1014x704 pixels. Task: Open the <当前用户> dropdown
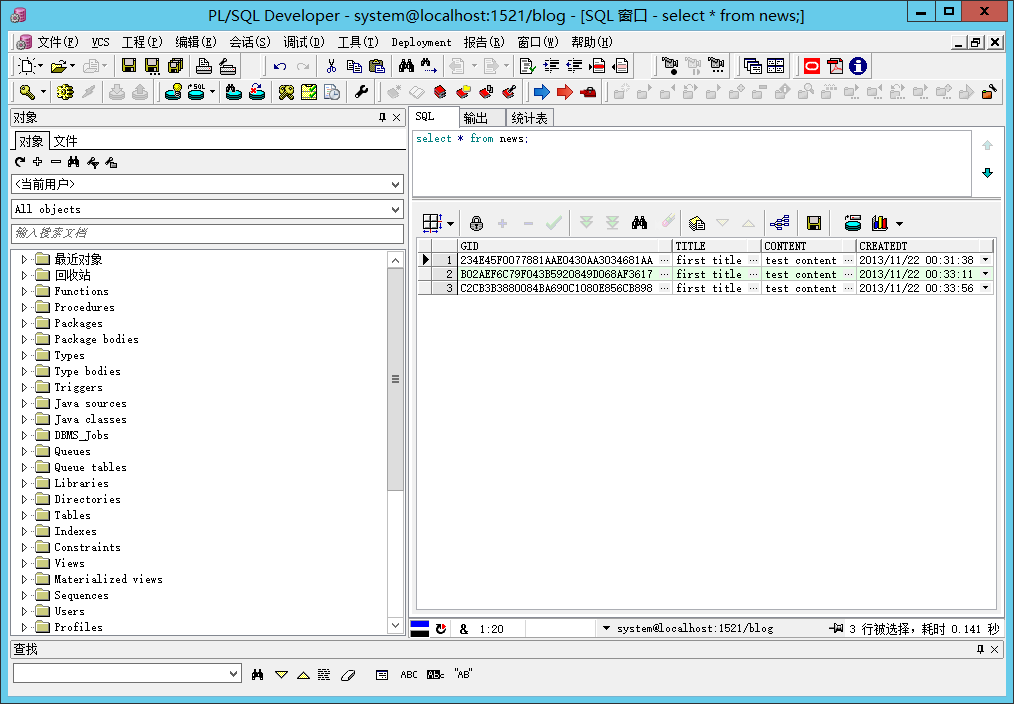[395, 185]
